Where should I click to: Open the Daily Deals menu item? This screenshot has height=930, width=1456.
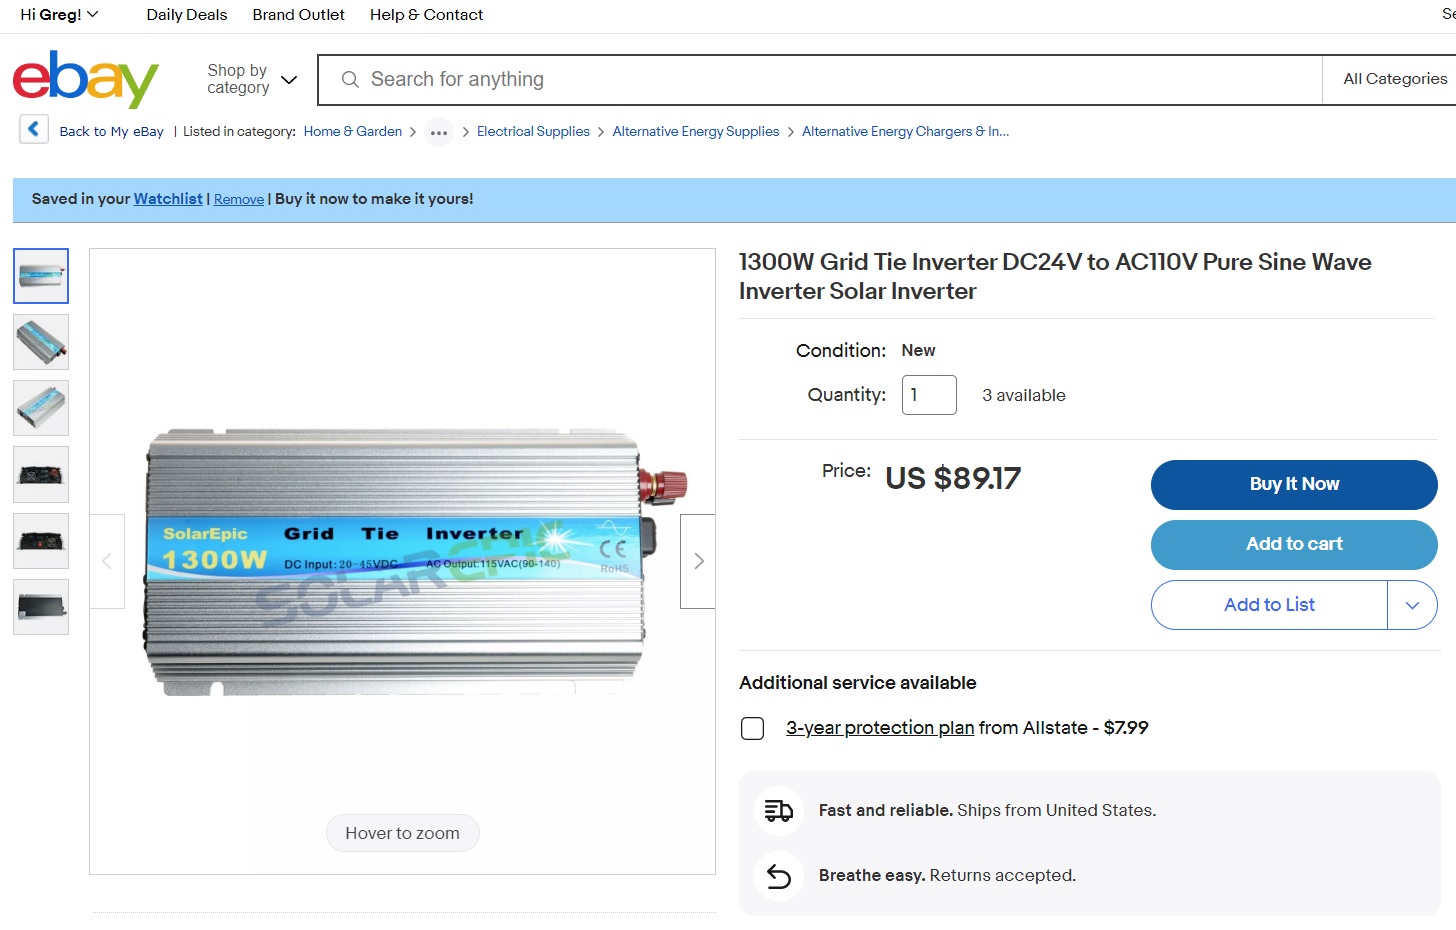click(187, 15)
